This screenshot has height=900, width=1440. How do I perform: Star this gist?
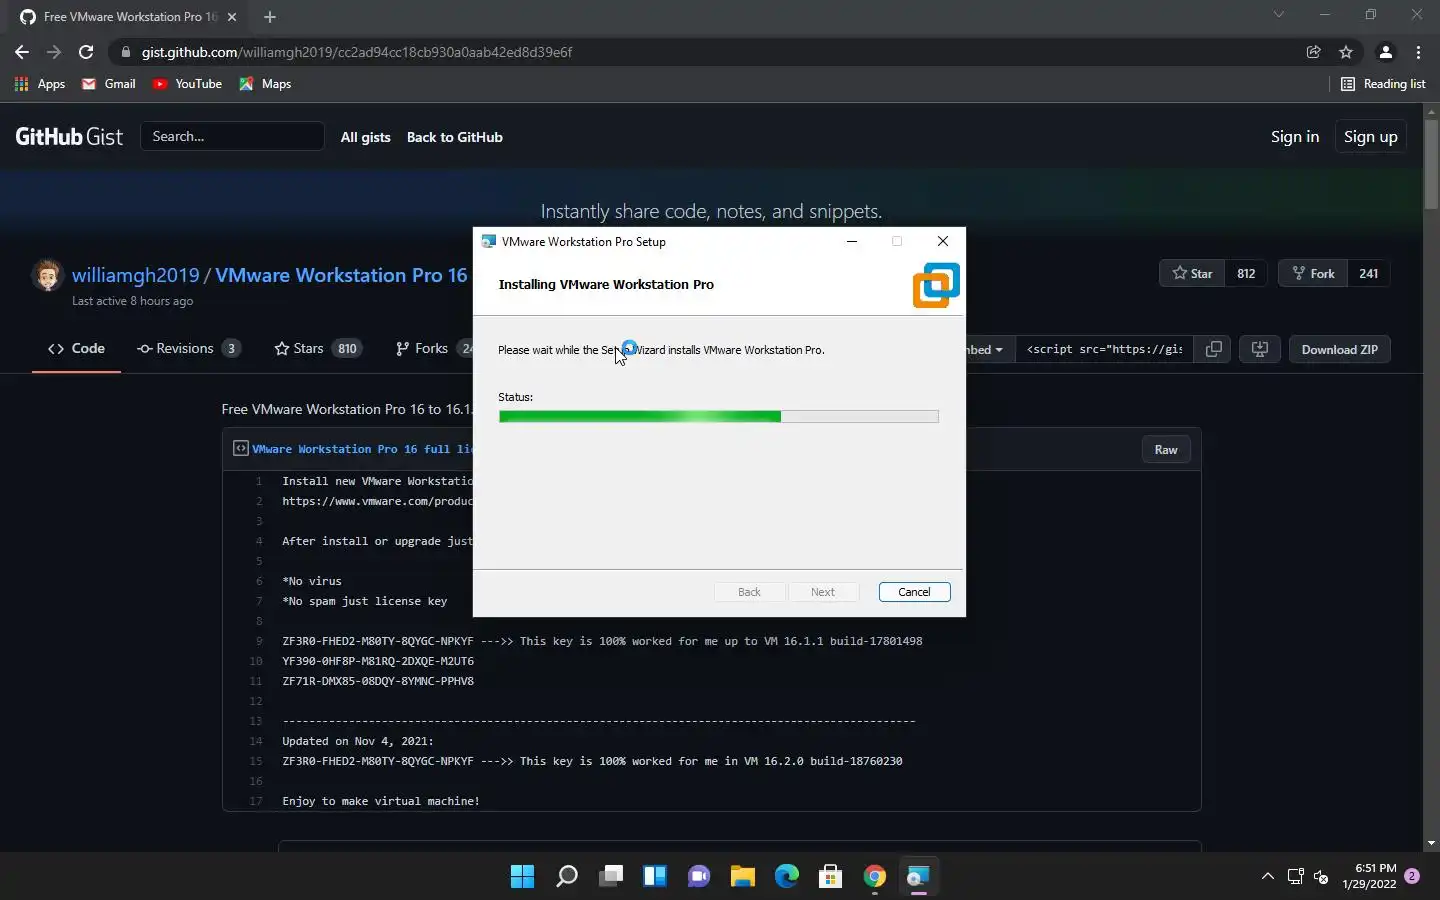[x=1192, y=274]
